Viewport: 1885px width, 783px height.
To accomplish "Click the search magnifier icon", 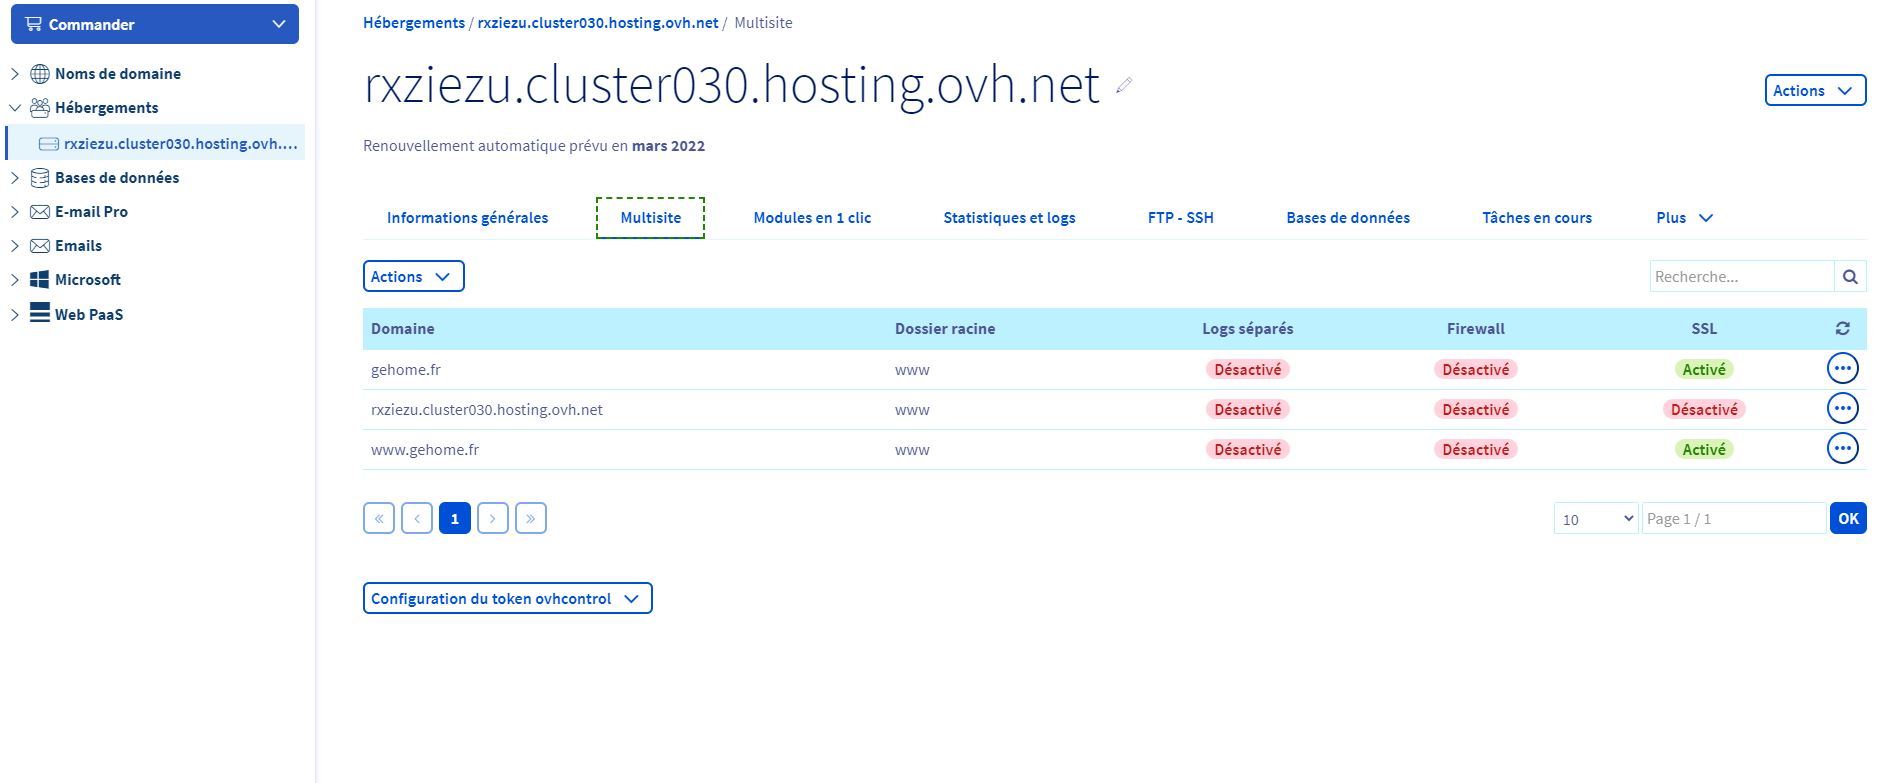I will click(x=1850, y=277).
